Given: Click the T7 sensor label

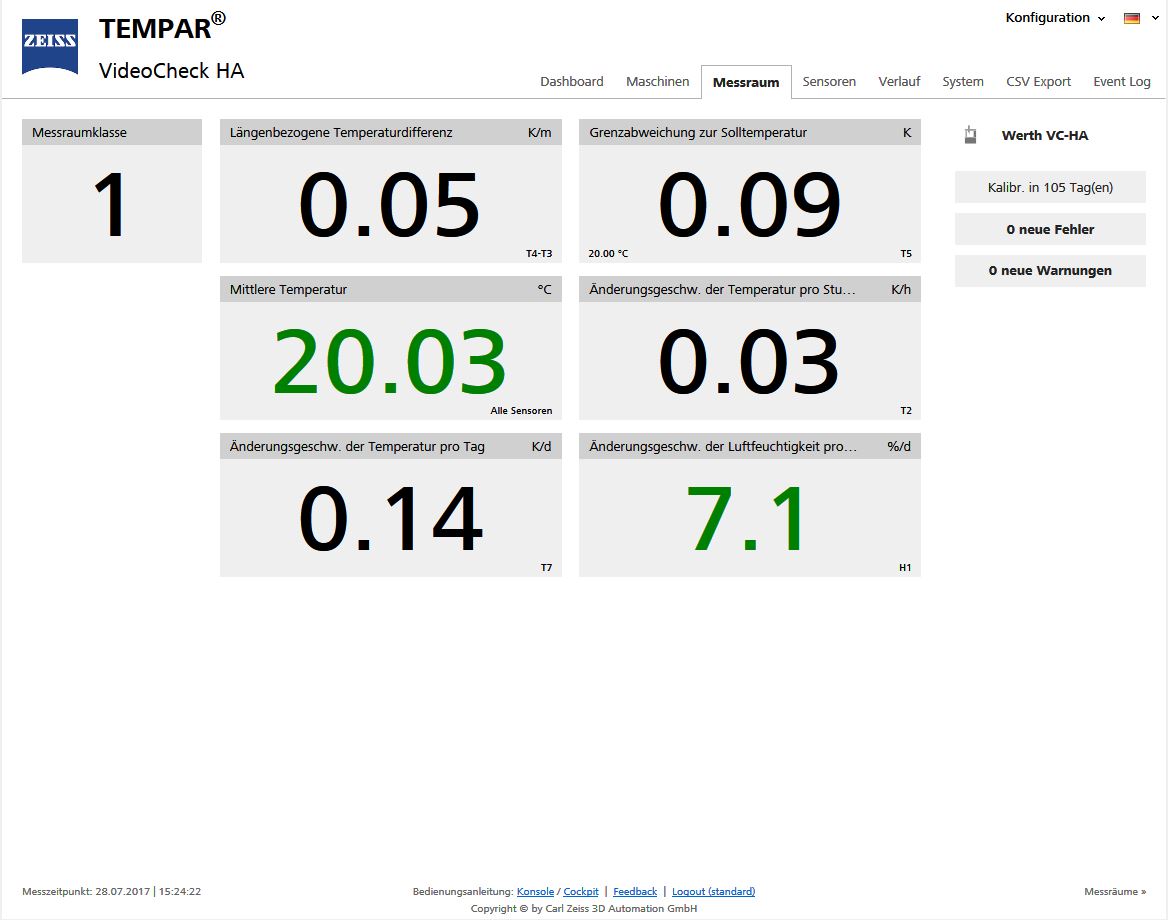Looking at the screenshot, I should [546, 568].
